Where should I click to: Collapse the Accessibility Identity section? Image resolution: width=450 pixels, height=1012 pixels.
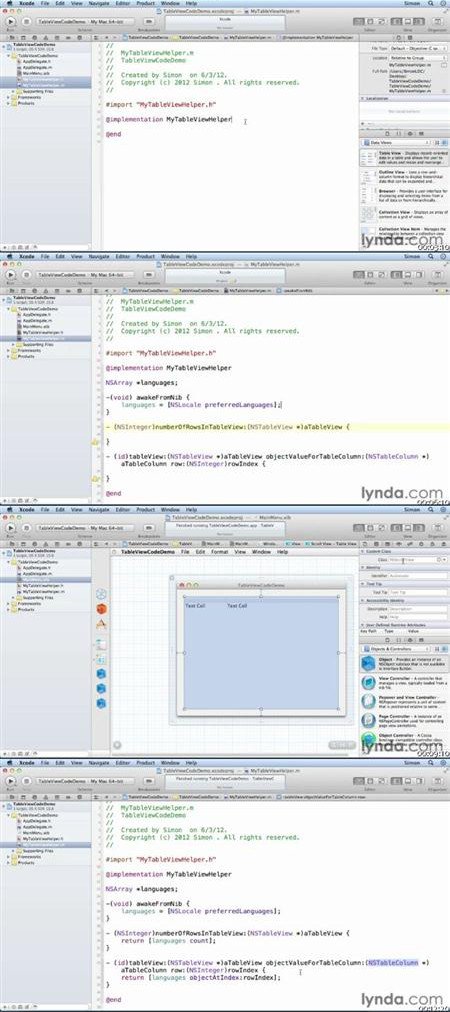tap(363, 600)
